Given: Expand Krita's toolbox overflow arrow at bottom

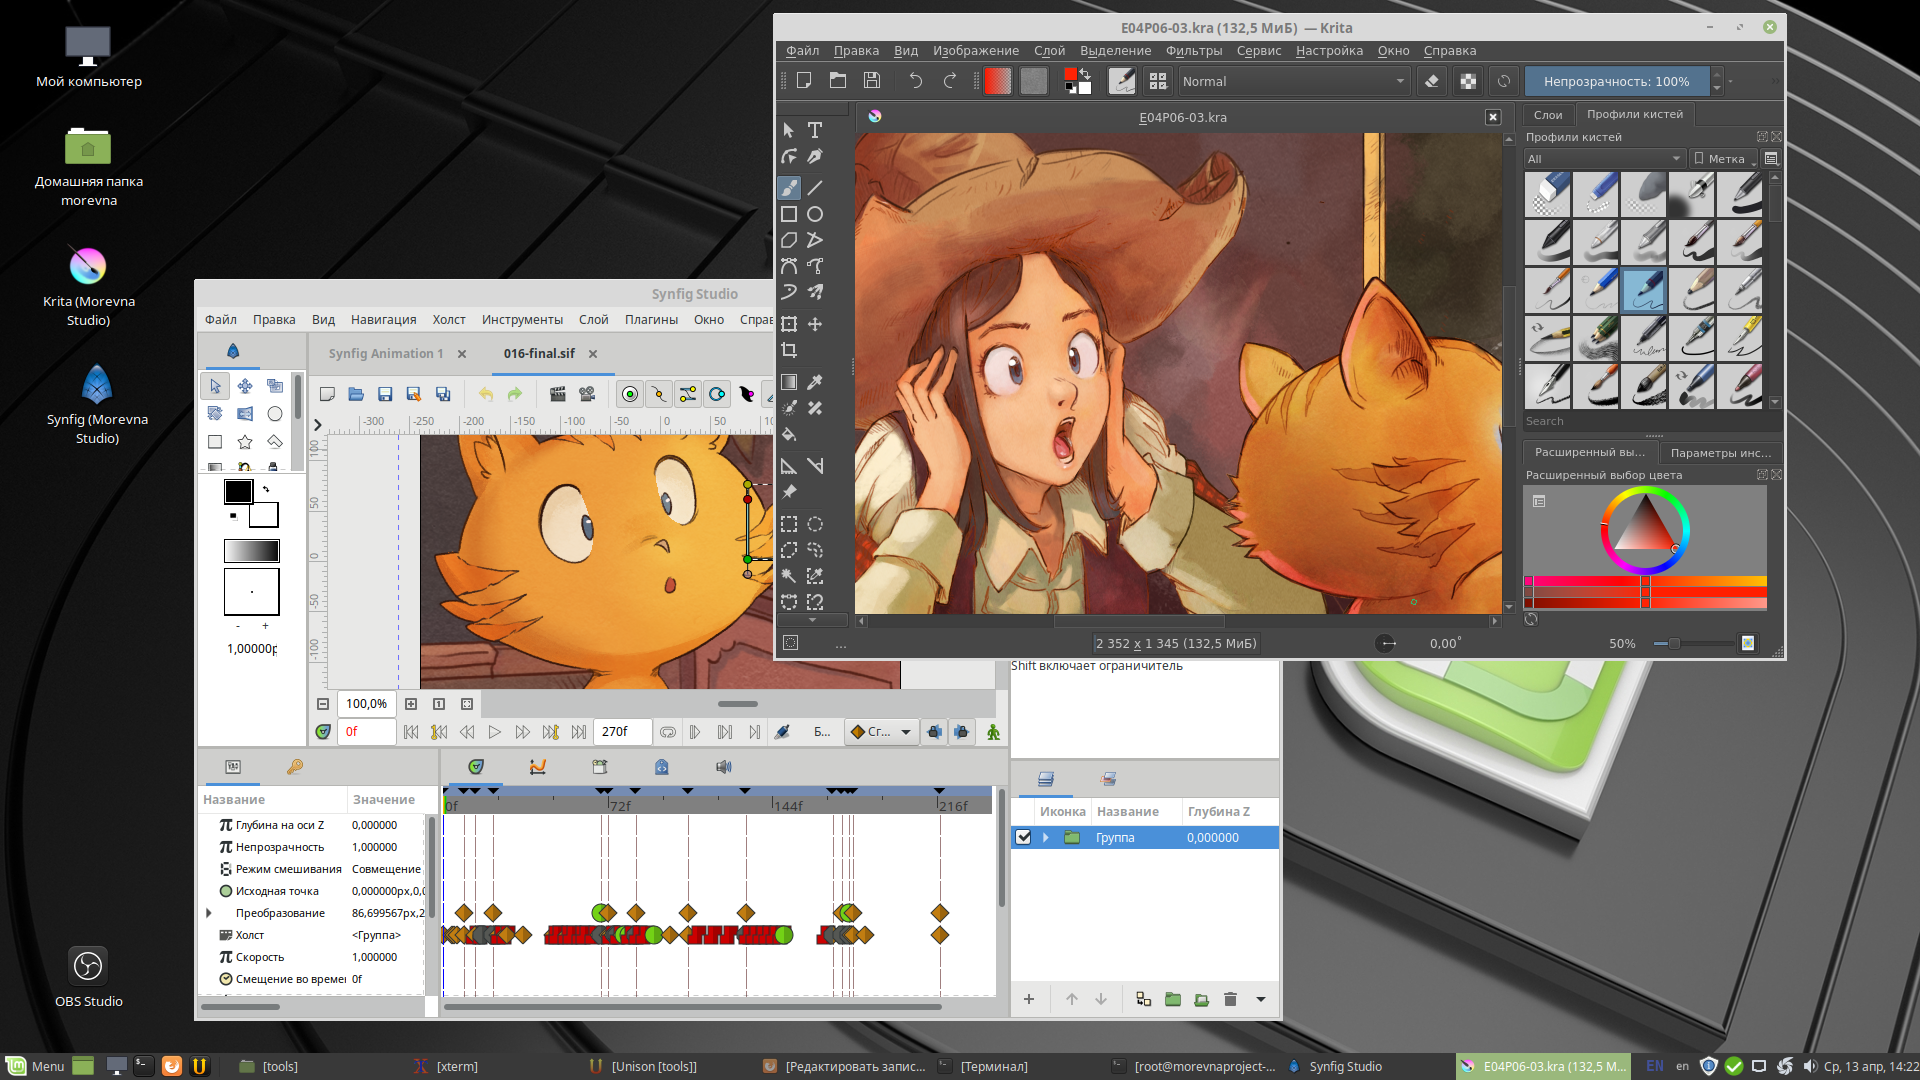Looking at the screenshot, I should coord(812,621).
